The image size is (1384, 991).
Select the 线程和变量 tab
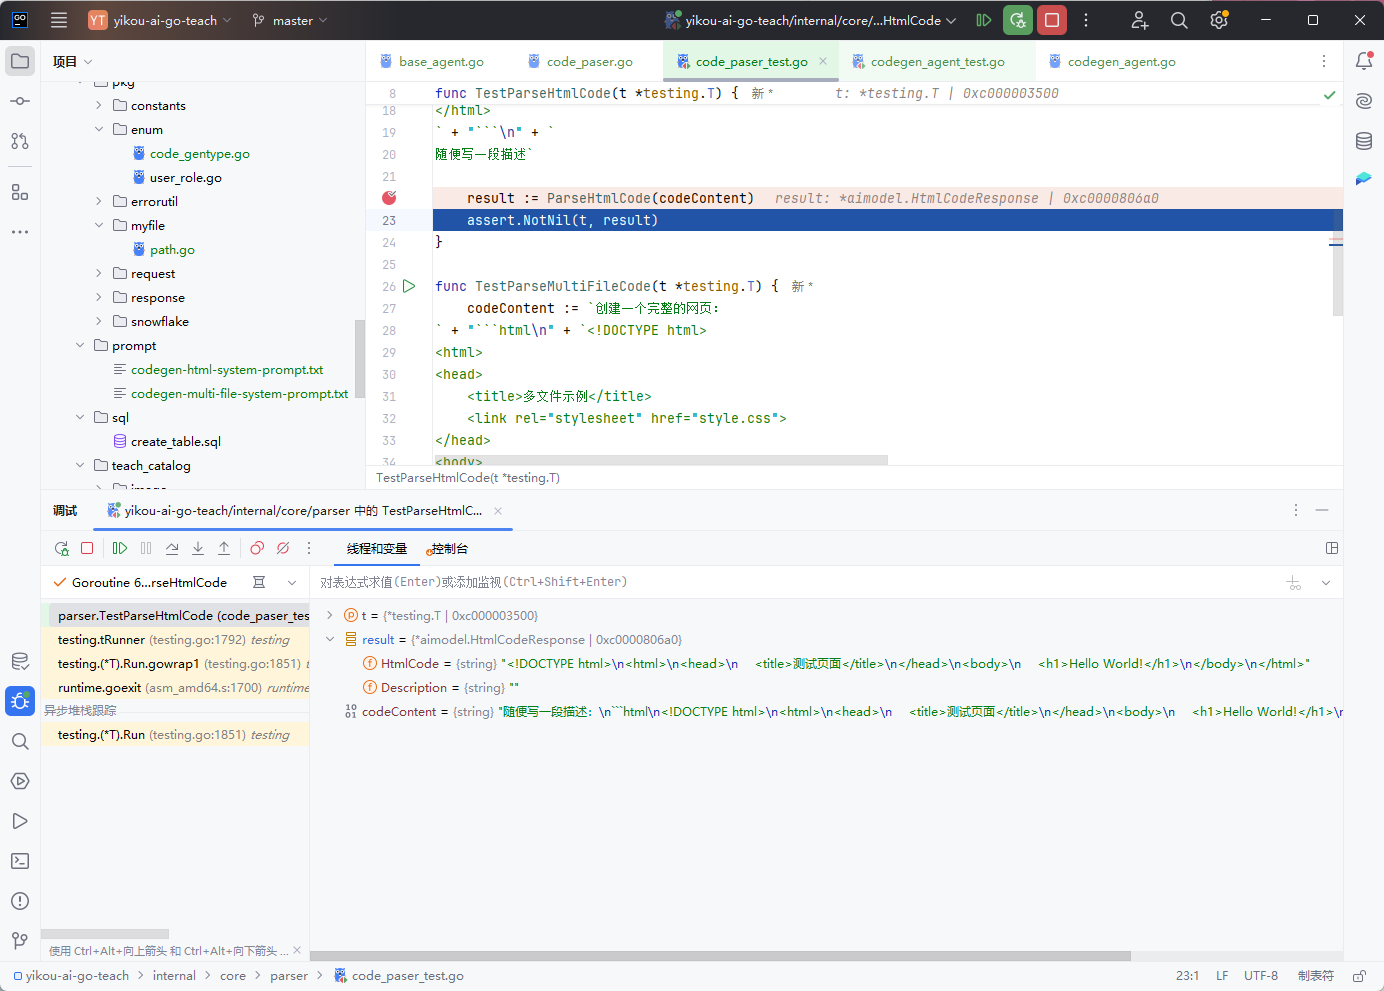point(377,548)
